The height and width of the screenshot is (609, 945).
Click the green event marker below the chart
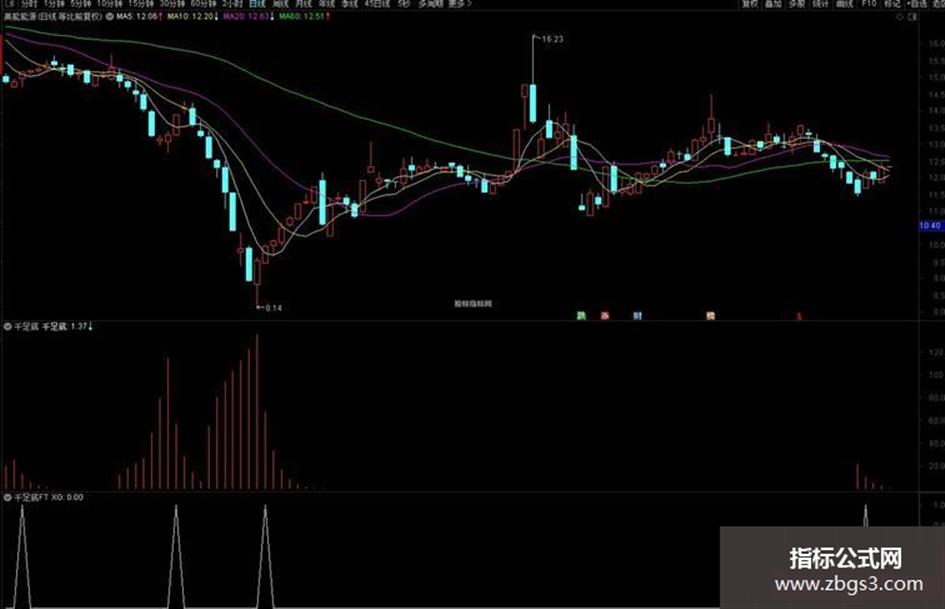[582, 315]
